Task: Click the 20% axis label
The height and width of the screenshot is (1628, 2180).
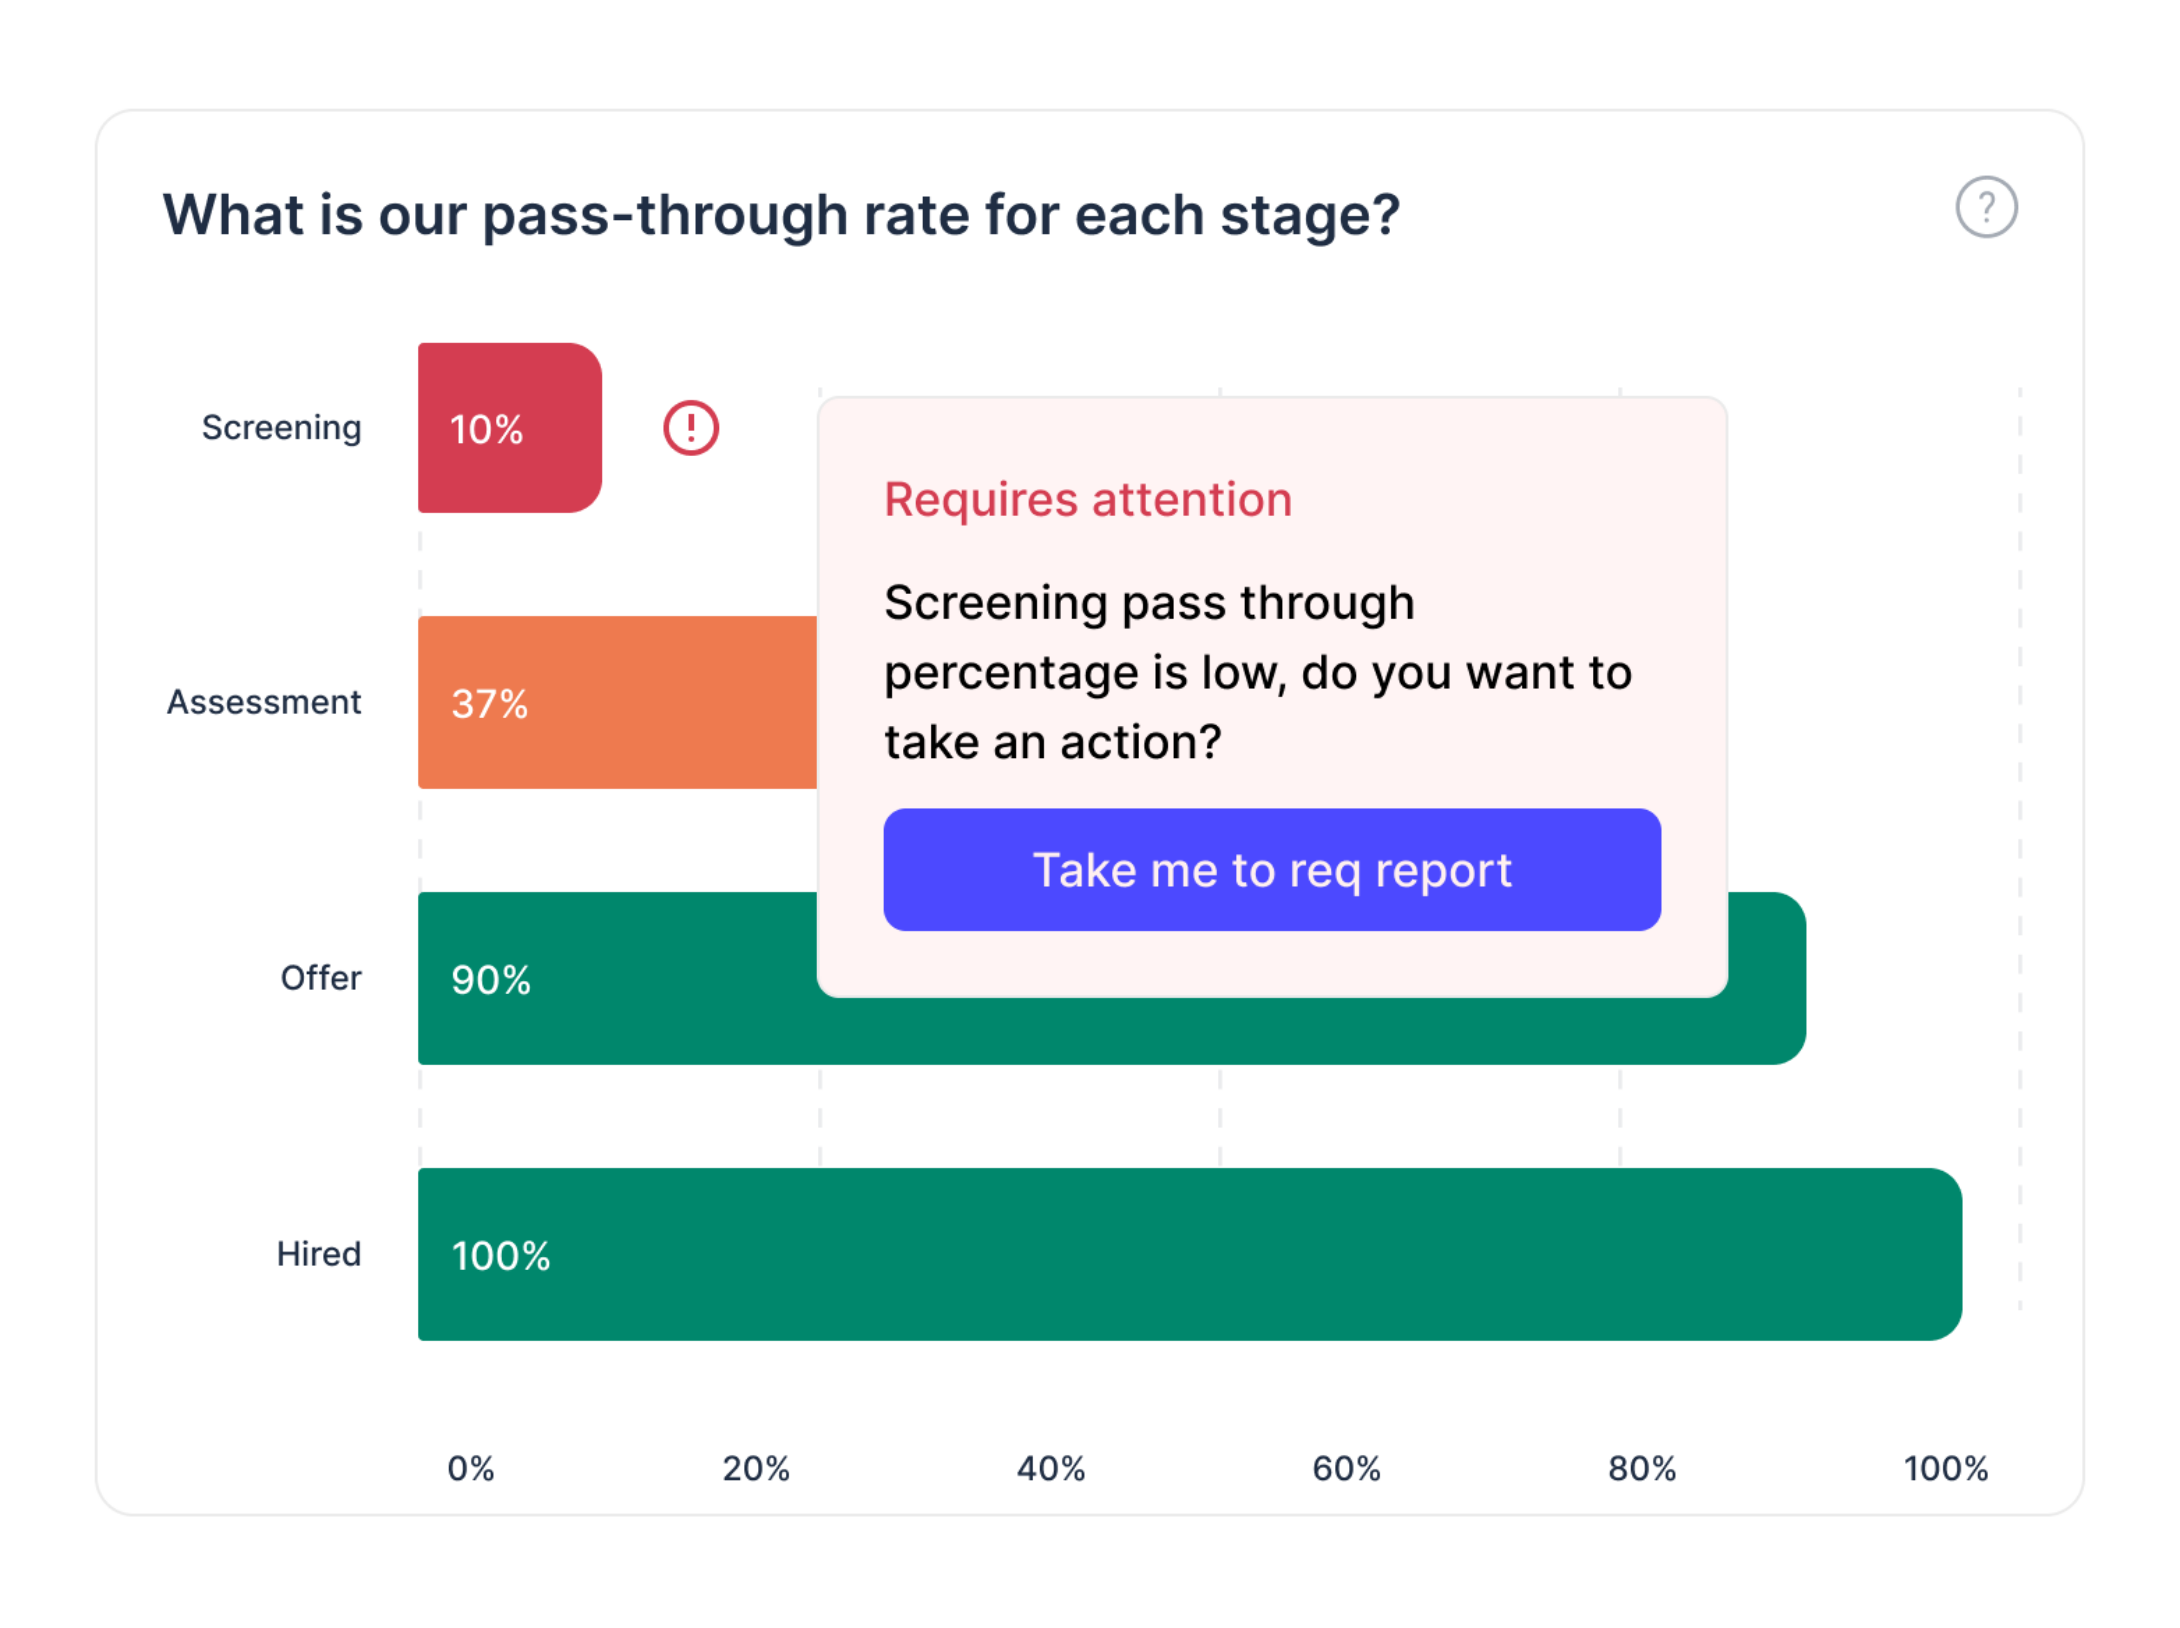Action: pyautogui.click(x=755, y=1468)
